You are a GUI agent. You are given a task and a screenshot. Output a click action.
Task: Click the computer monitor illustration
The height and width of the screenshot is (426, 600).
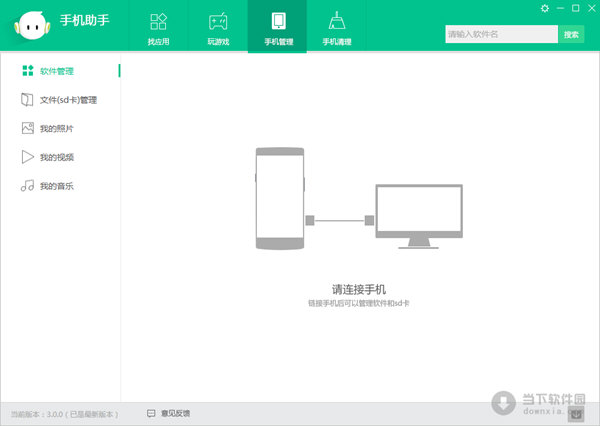(419, 216)
